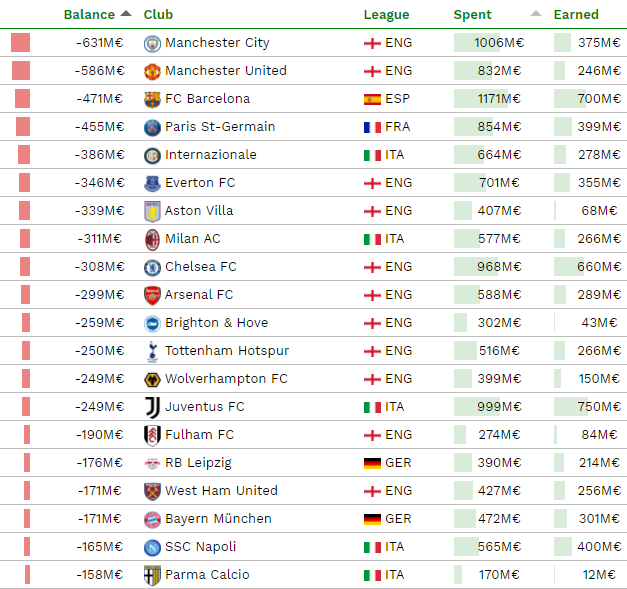Select the Club column header
This screenshot has width=627, height=589.
158,14
